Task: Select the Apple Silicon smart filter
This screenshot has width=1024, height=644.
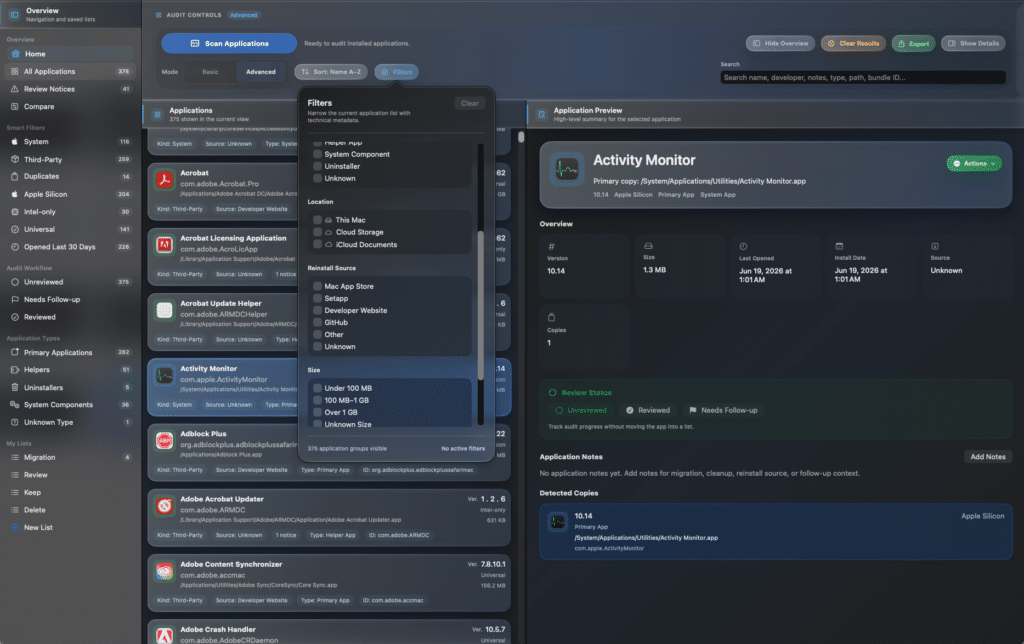Action: [70, 194]
